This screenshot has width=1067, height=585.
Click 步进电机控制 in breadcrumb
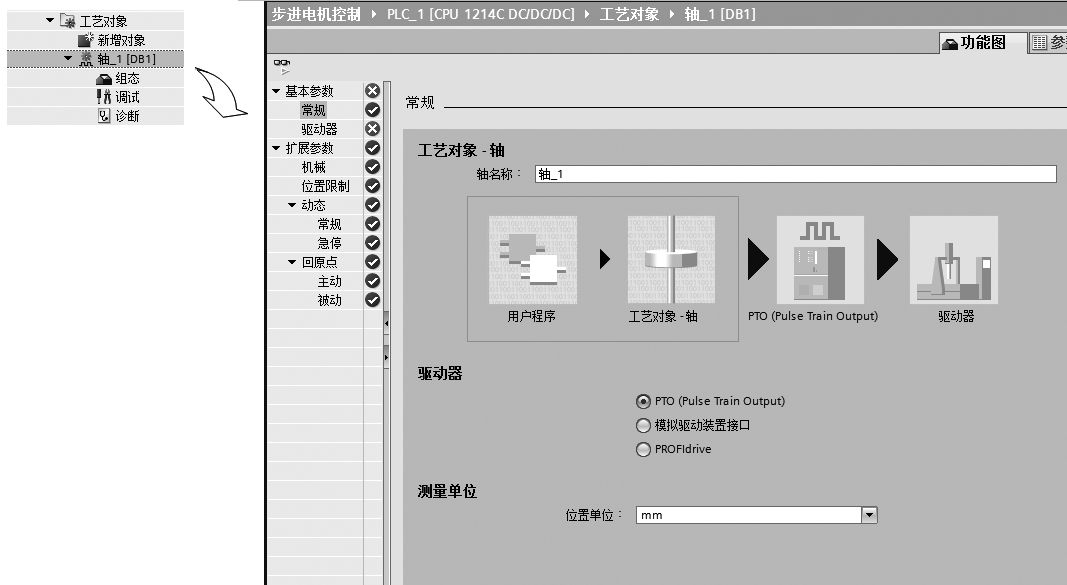coord(316,14)
